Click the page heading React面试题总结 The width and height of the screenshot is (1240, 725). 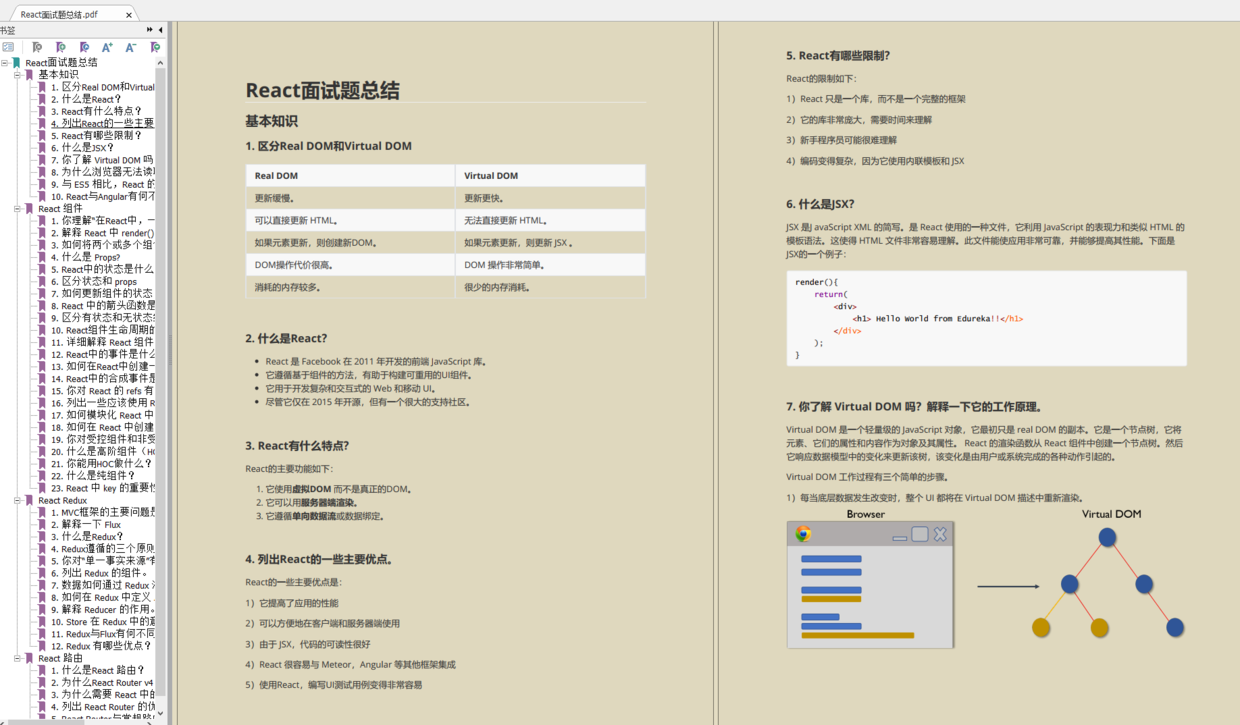coord(322,90)
